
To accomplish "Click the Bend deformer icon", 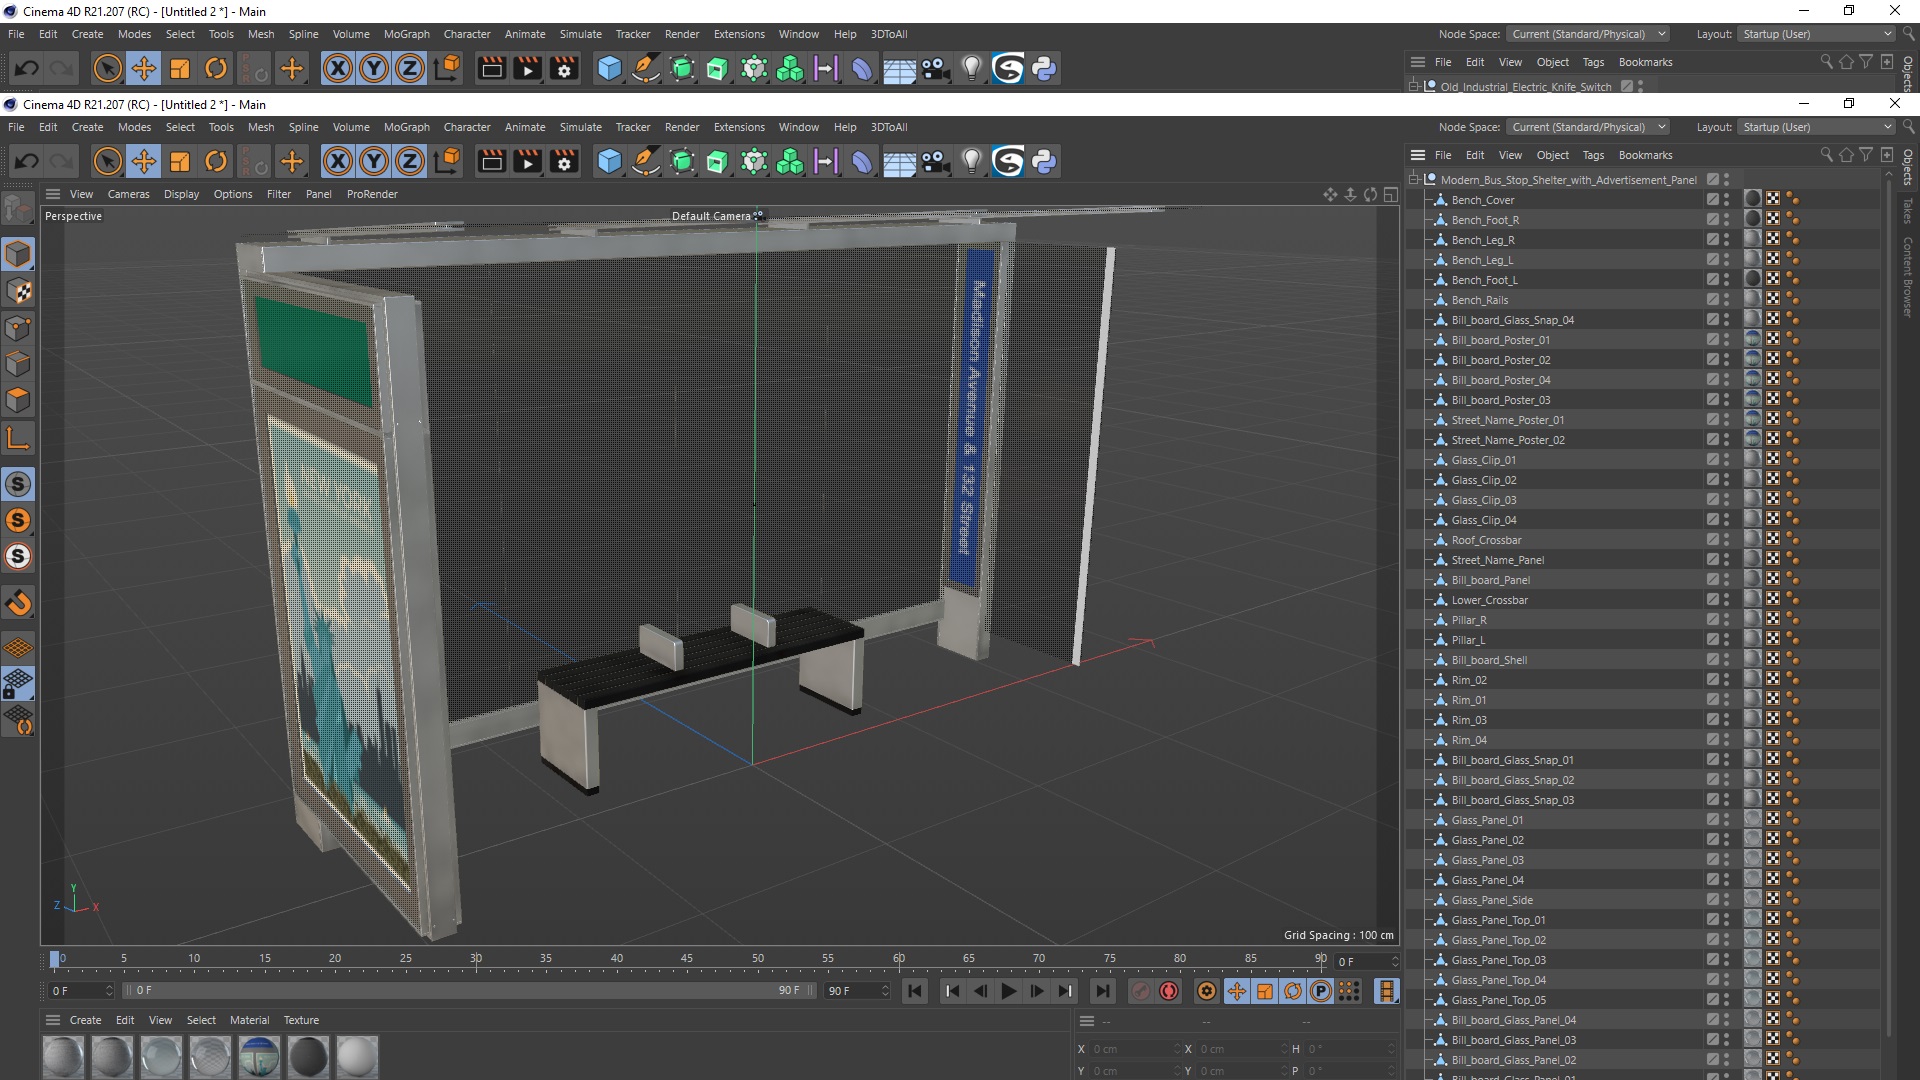I will pos(862,161).
